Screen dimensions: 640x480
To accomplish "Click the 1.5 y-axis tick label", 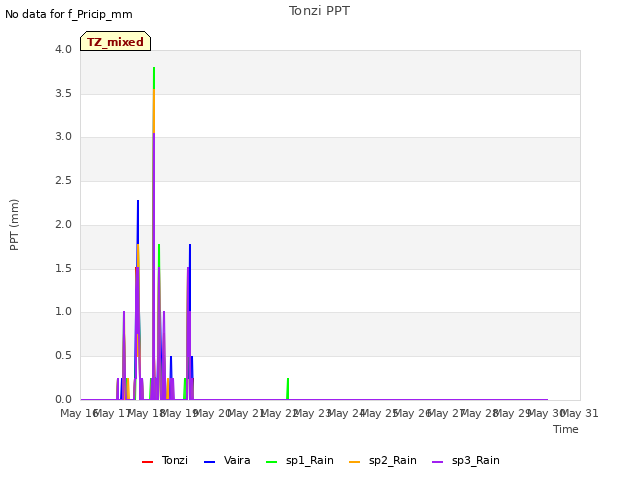I will (x=63, y=268).
